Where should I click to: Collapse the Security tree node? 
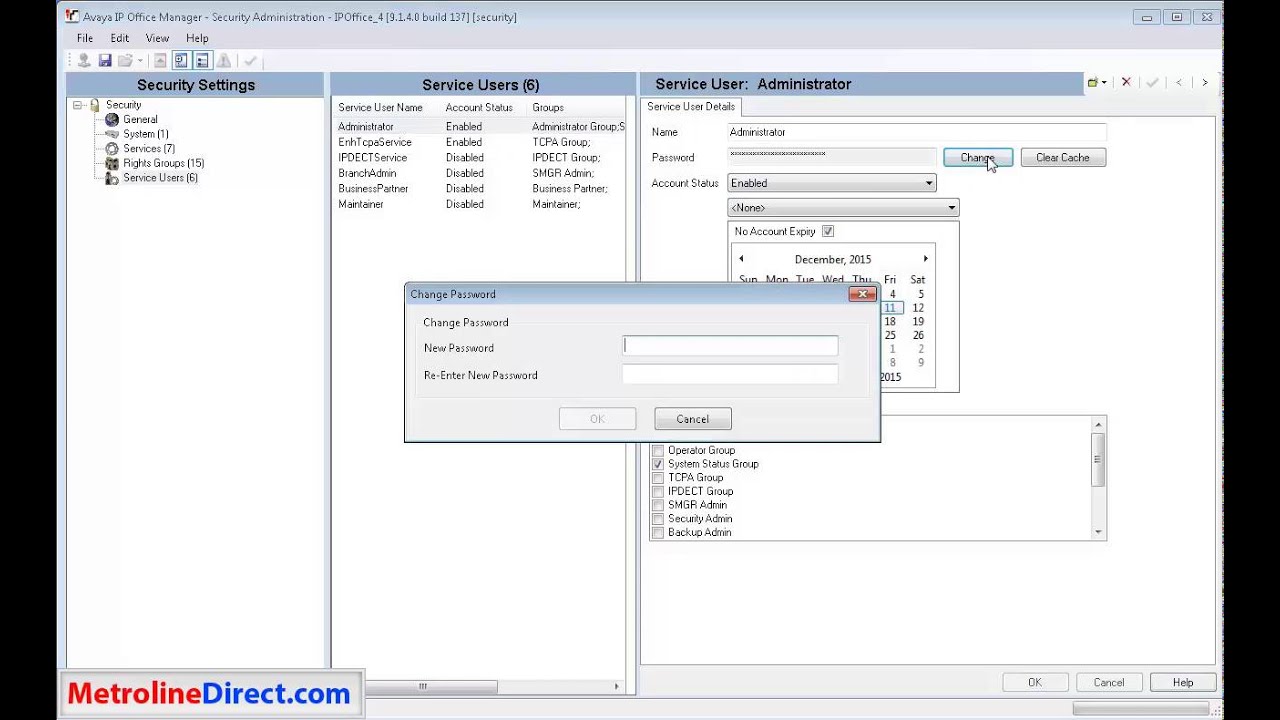(78, 105)
